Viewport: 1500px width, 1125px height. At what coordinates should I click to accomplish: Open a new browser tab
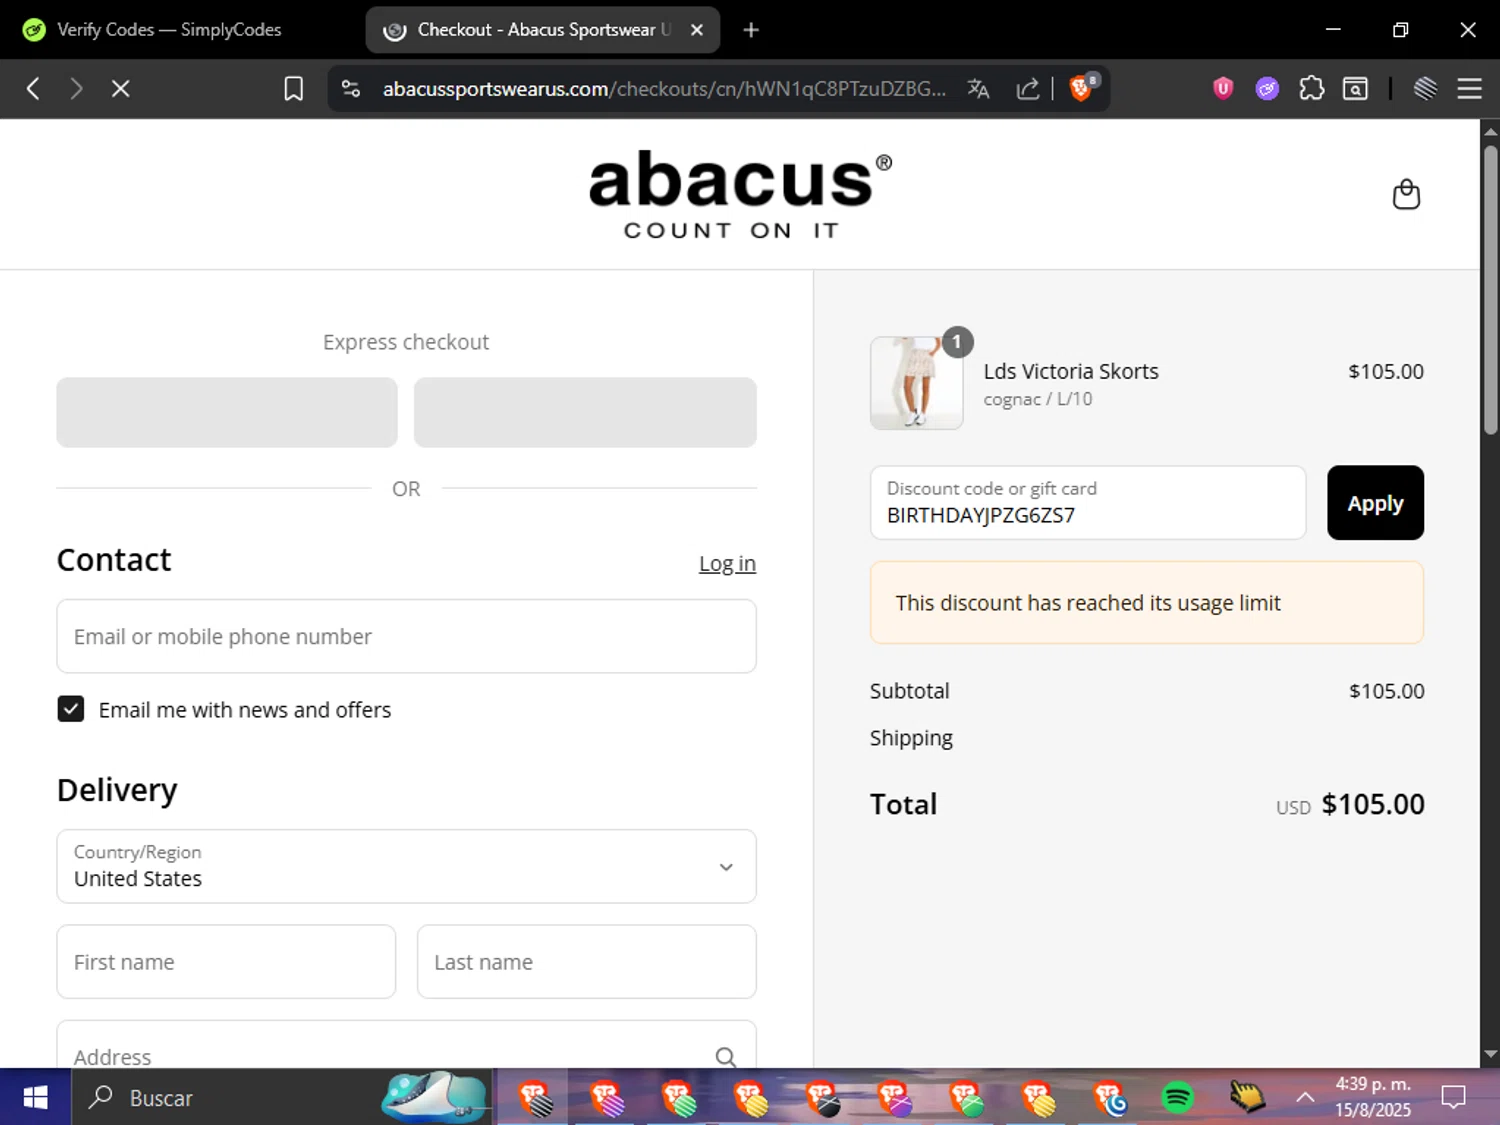(751, 30)
